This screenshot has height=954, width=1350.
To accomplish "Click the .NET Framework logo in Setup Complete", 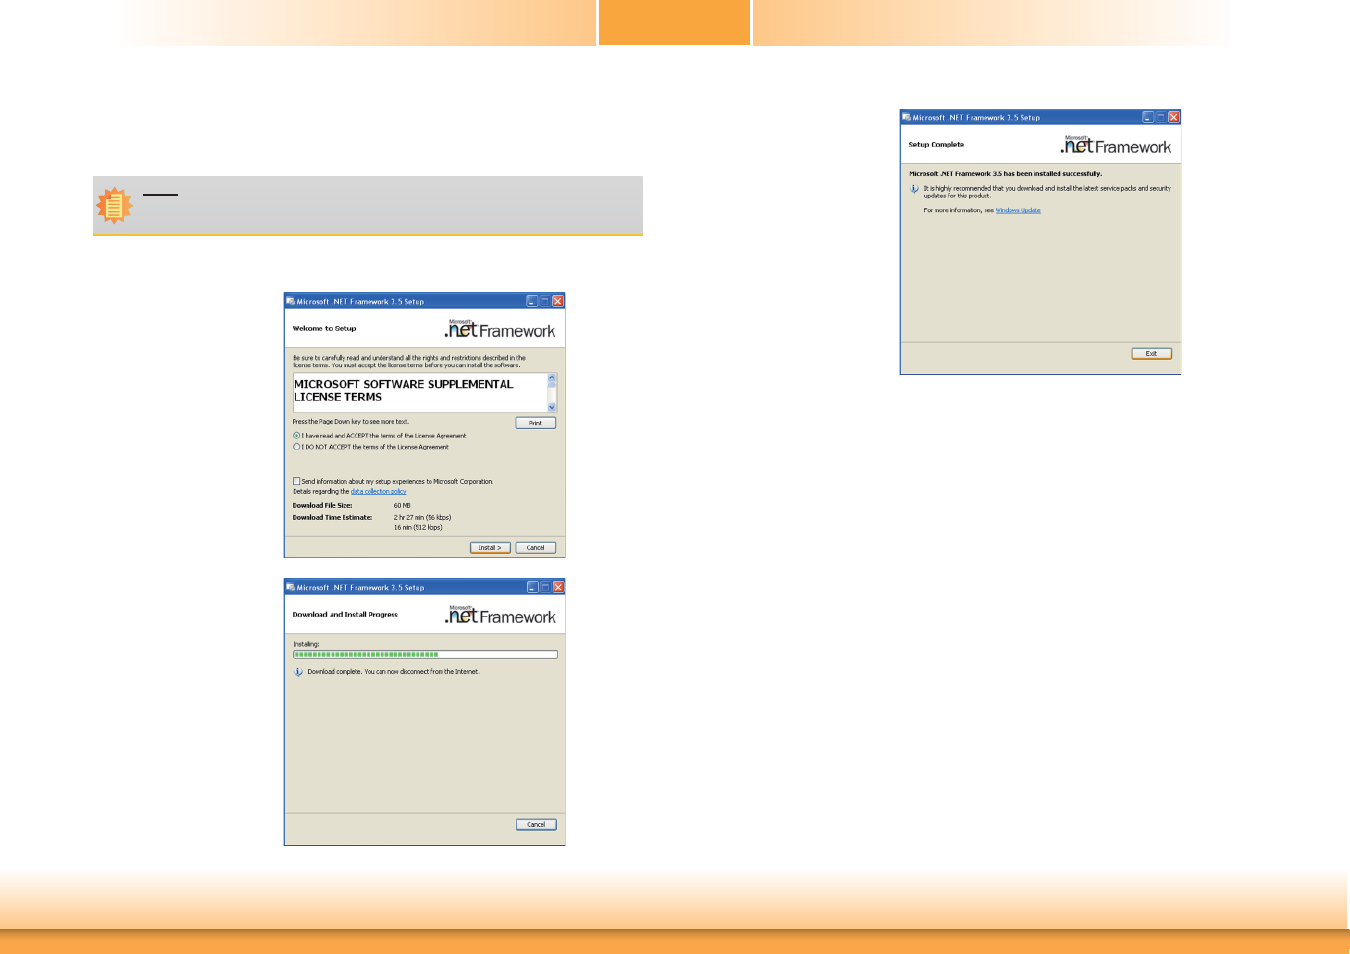I will (x=1116, y=145).
